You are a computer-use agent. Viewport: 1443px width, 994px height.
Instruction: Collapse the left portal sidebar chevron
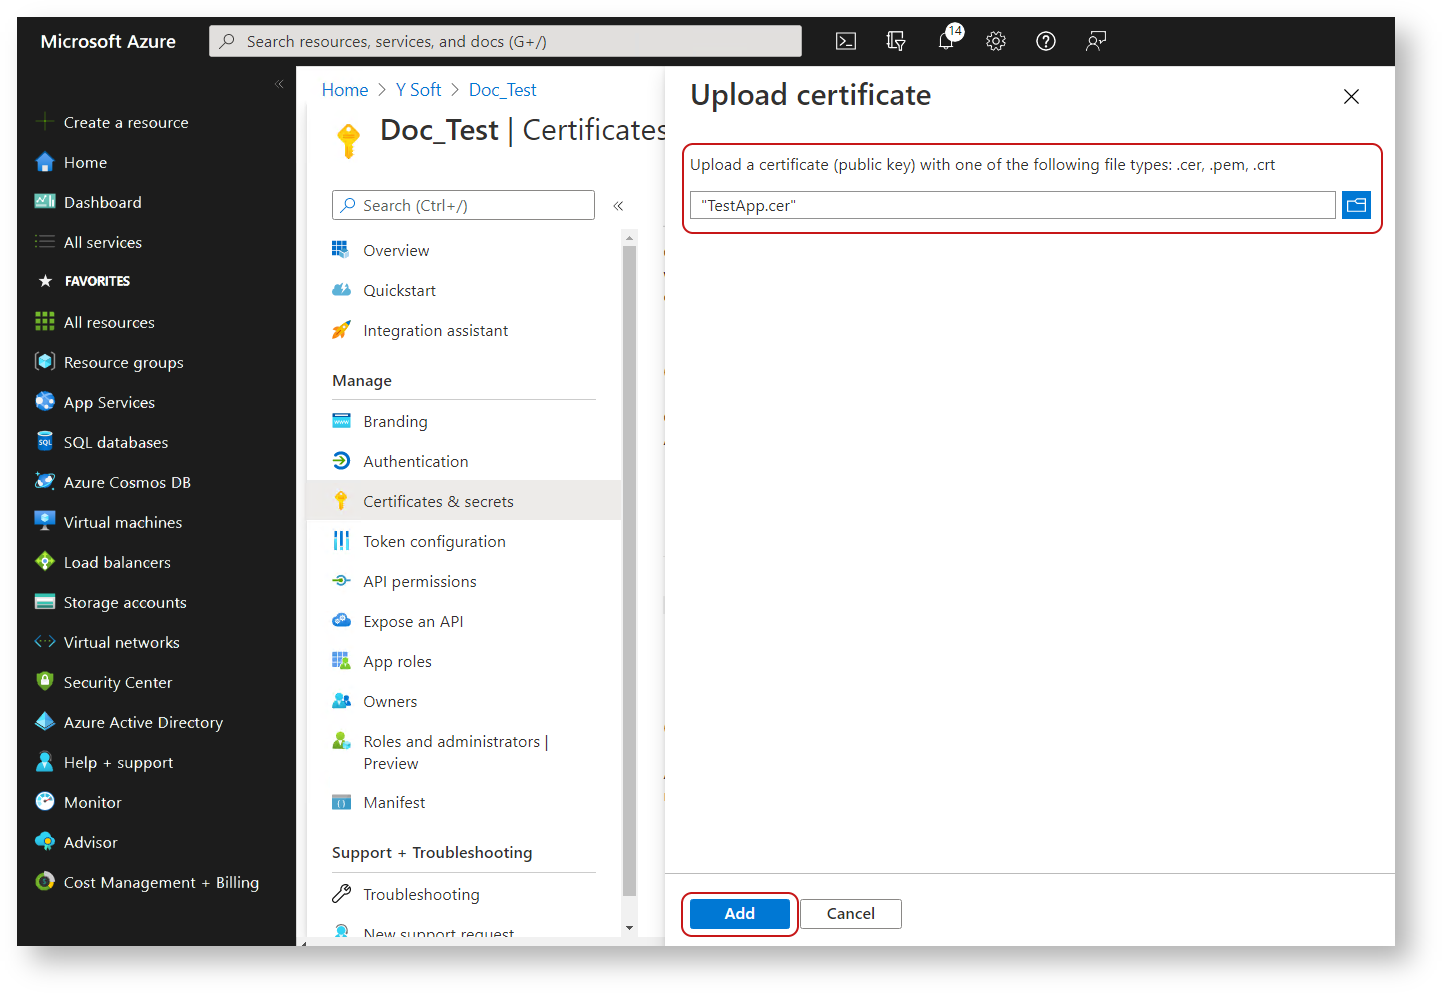[279, 84]
